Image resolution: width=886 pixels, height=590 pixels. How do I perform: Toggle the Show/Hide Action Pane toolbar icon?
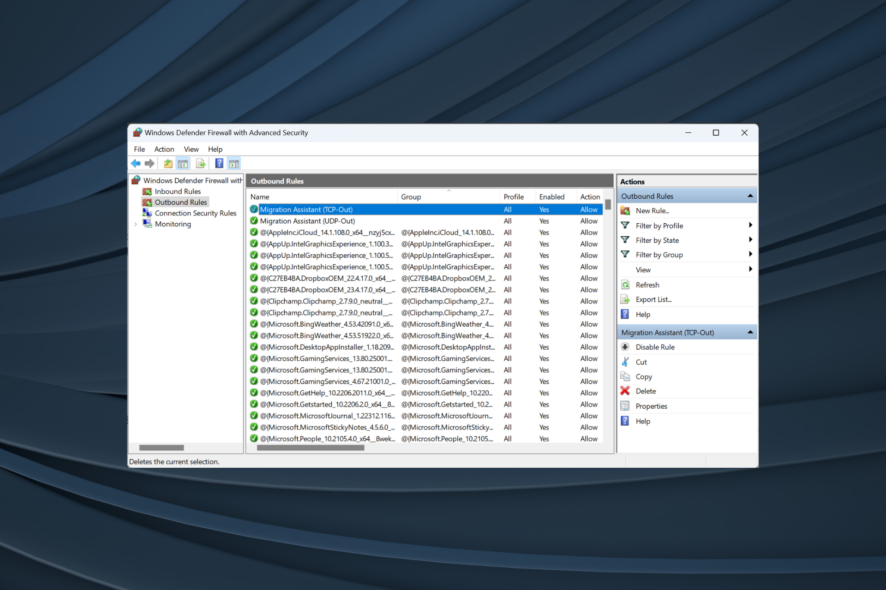[234, 163]
